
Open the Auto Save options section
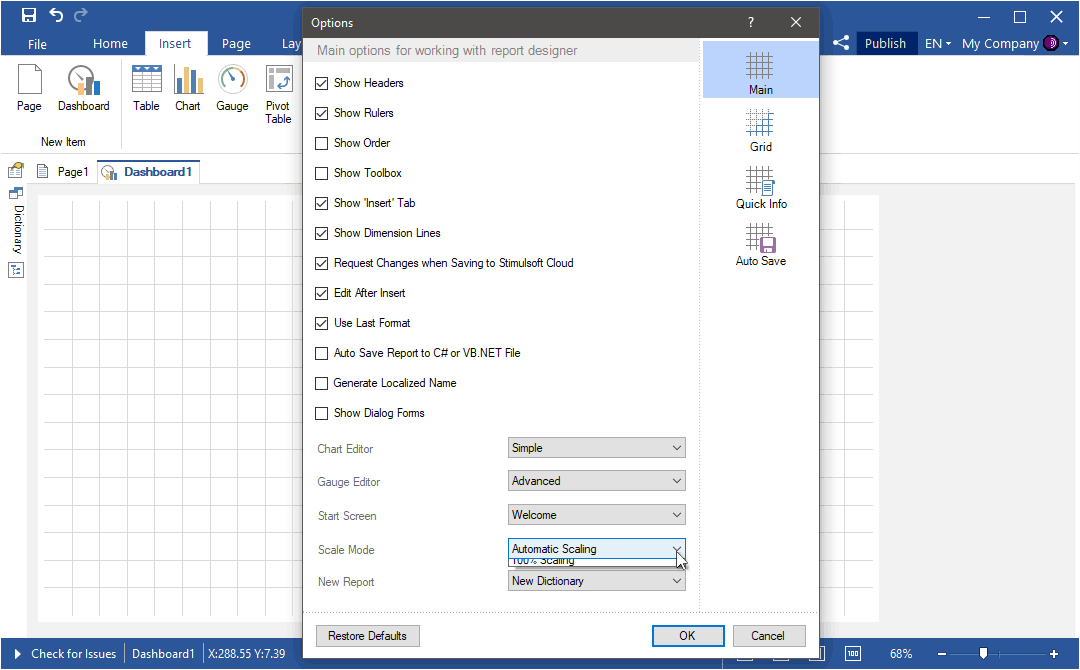[760, 245]
